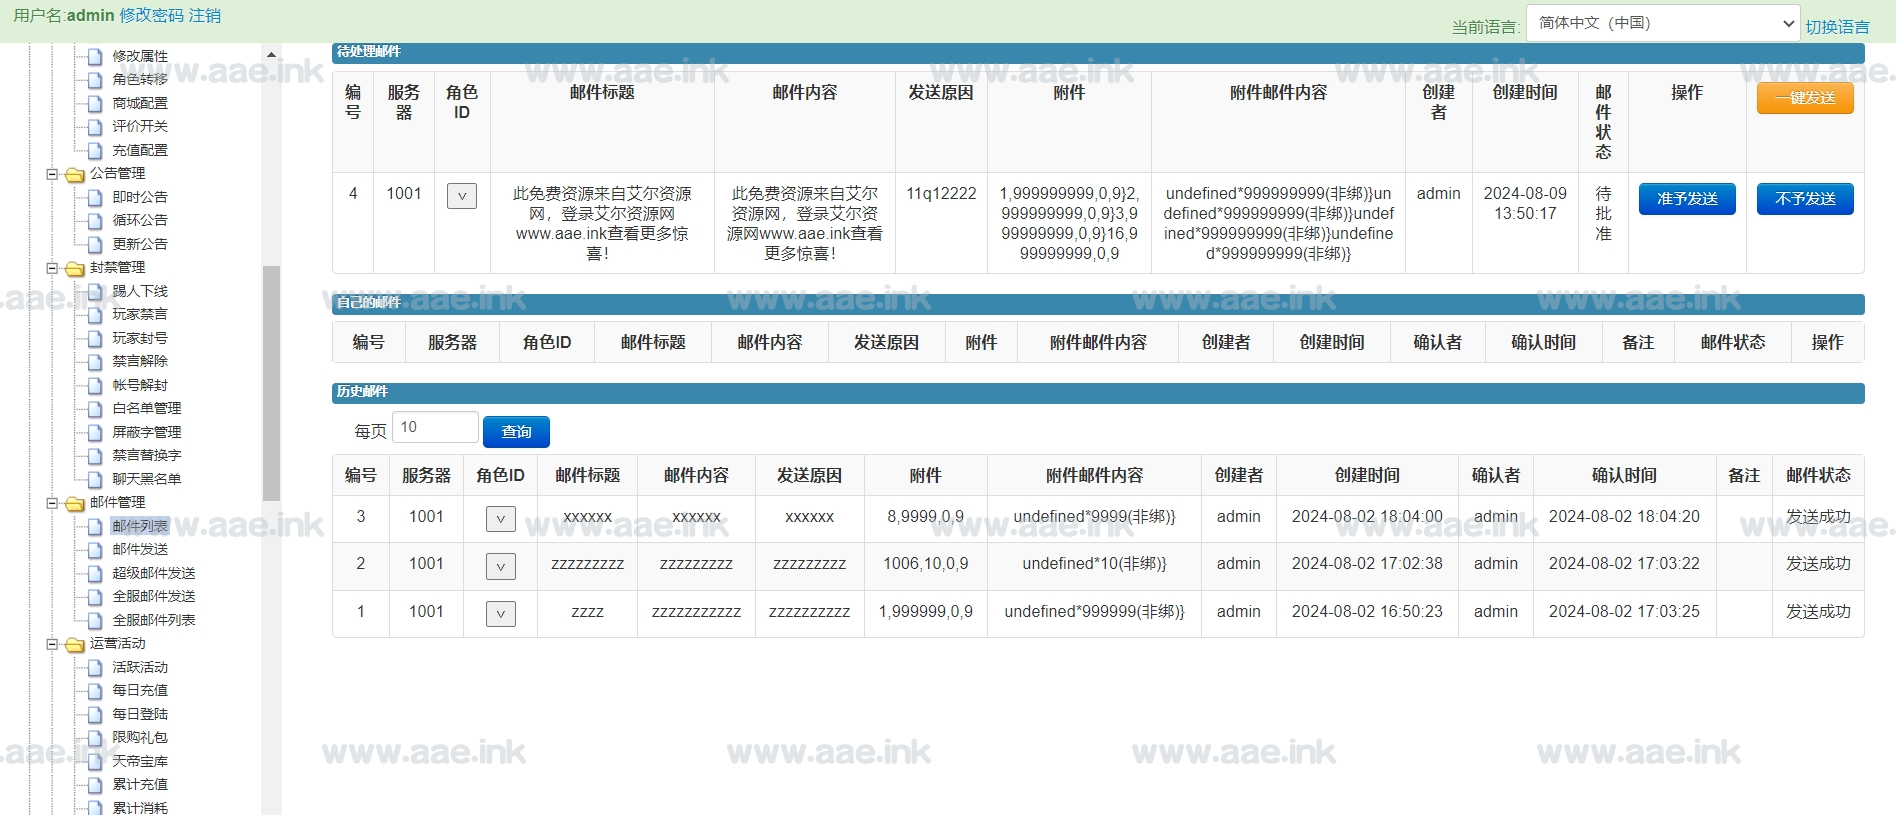Expand role ID dropdown for pending mail 4
1896x815 pixels.
[x=461, y=196]
